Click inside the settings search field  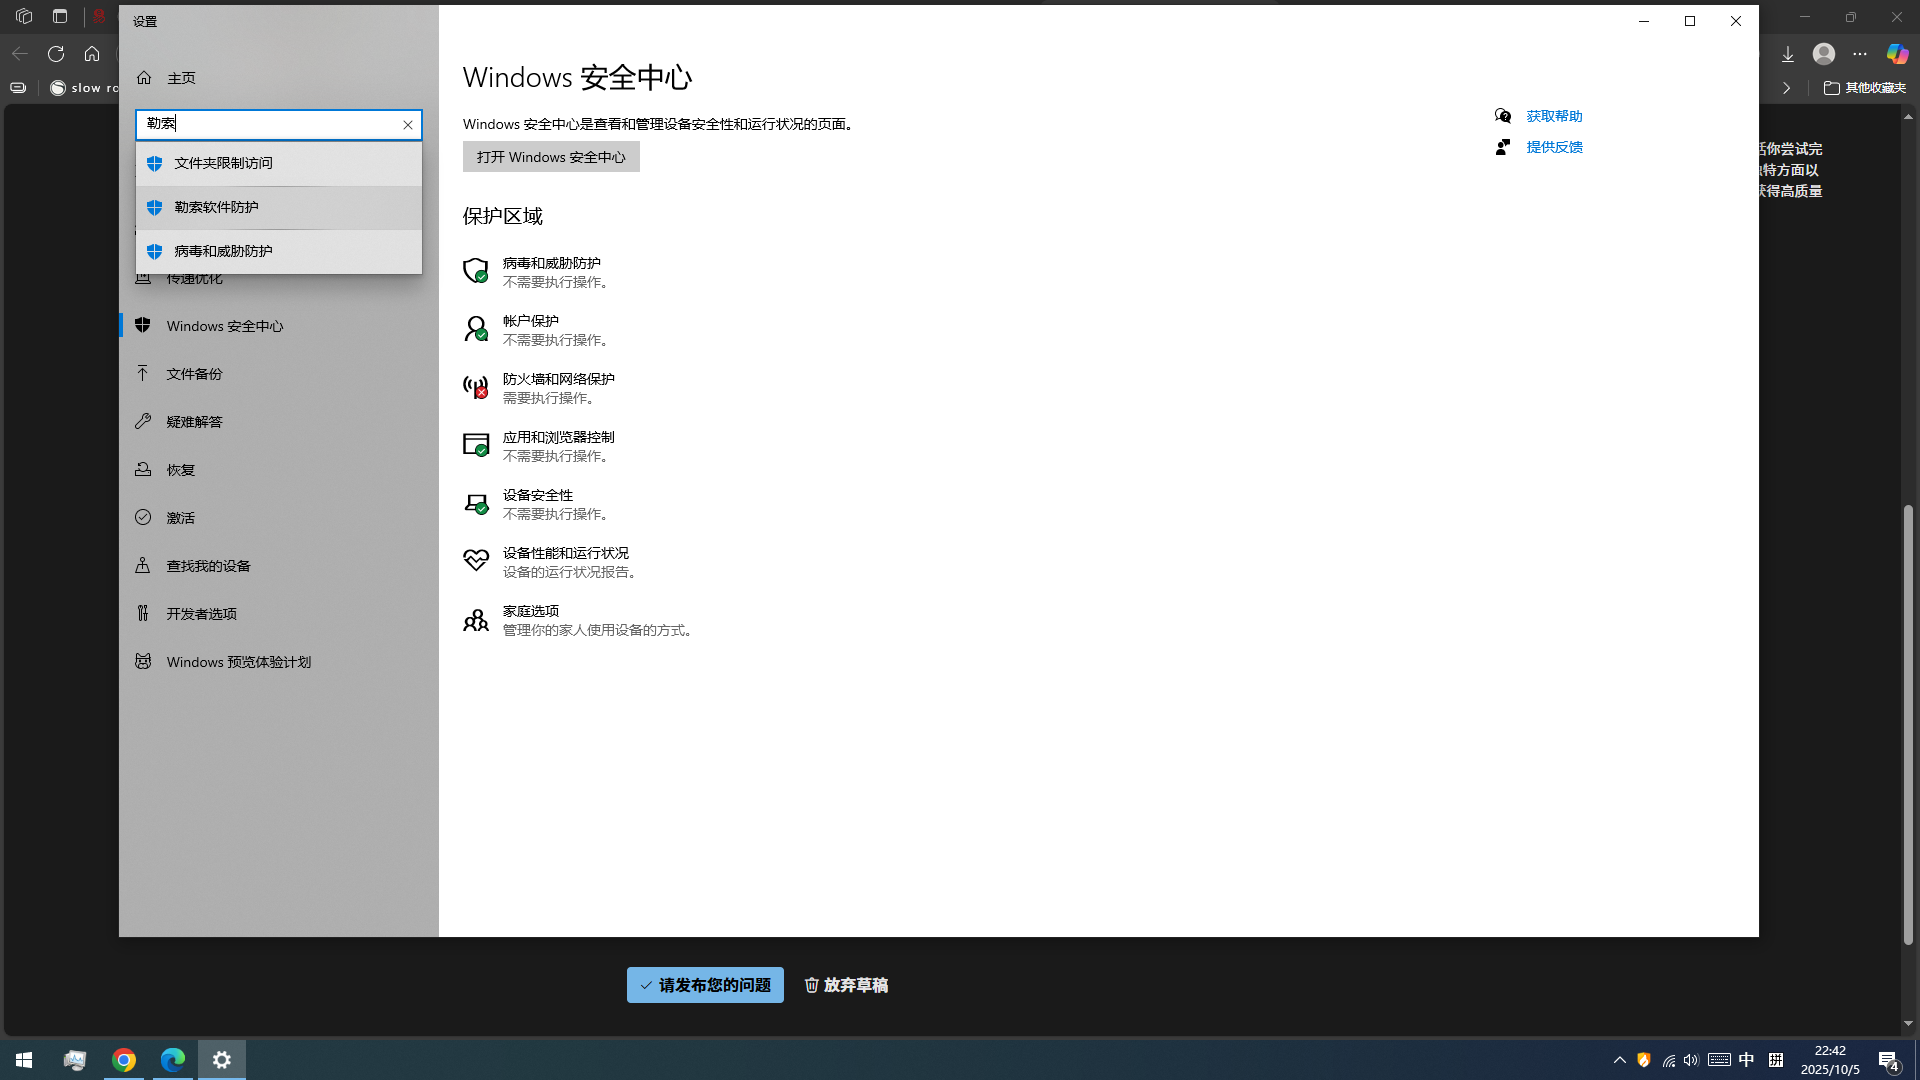coord(270,124)
